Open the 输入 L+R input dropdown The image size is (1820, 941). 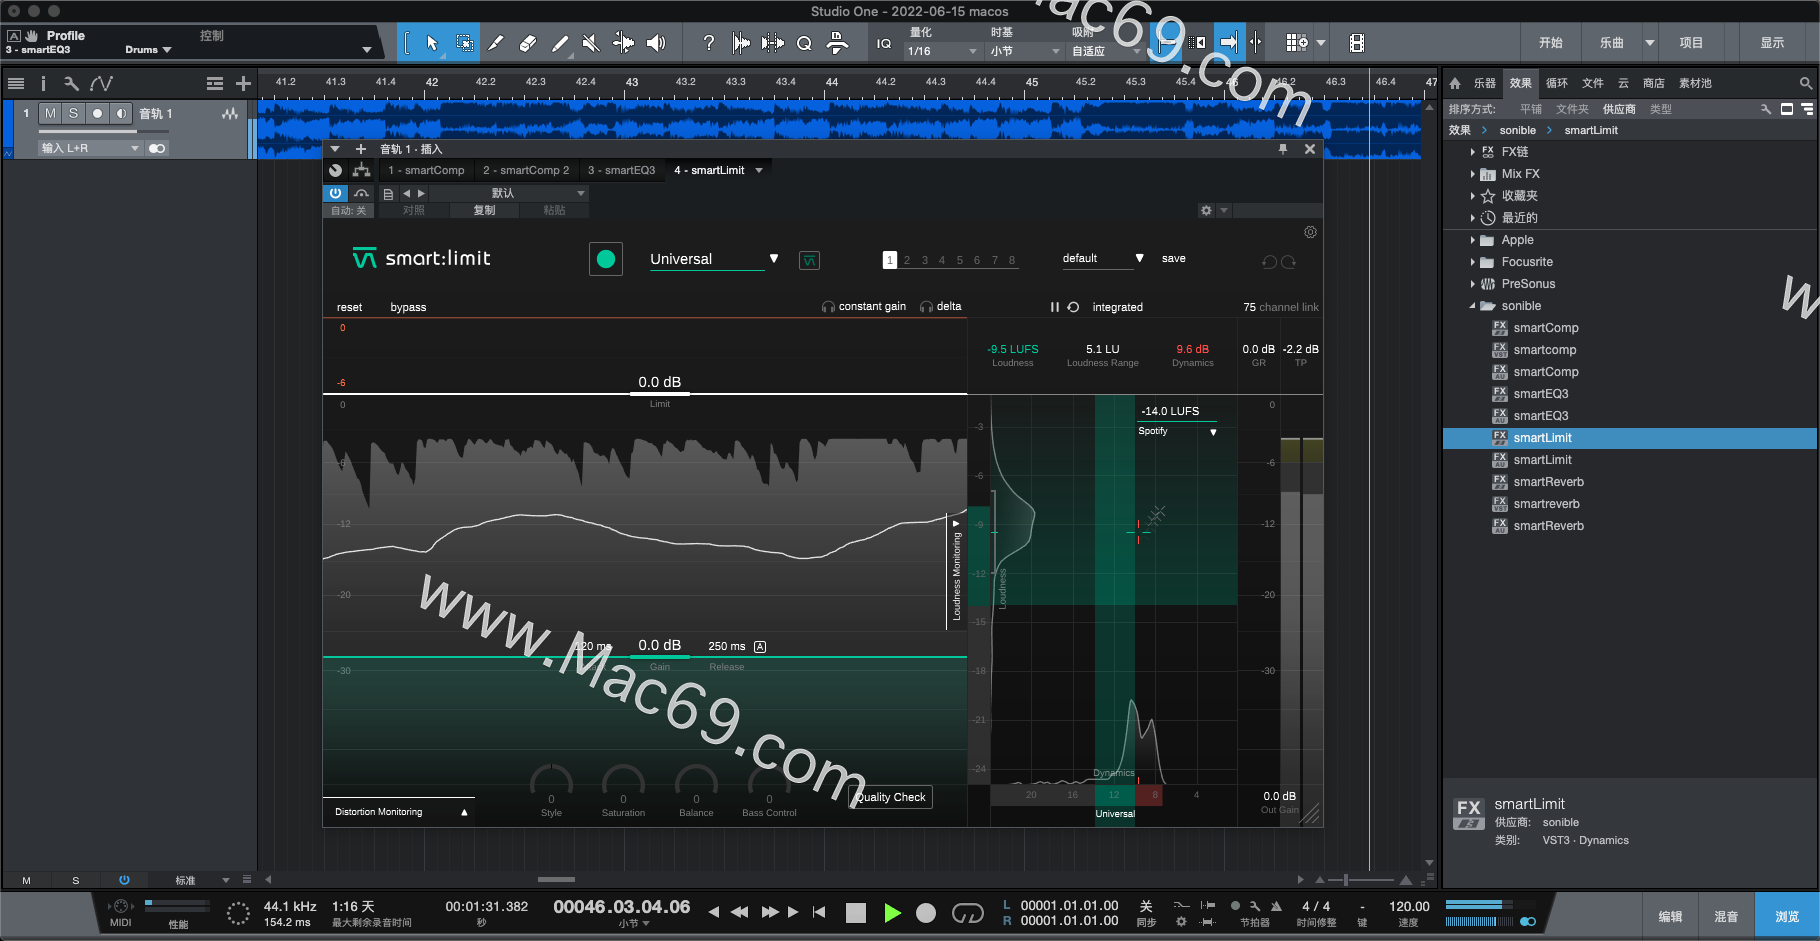pyautogui.click(x=90, y=148)
